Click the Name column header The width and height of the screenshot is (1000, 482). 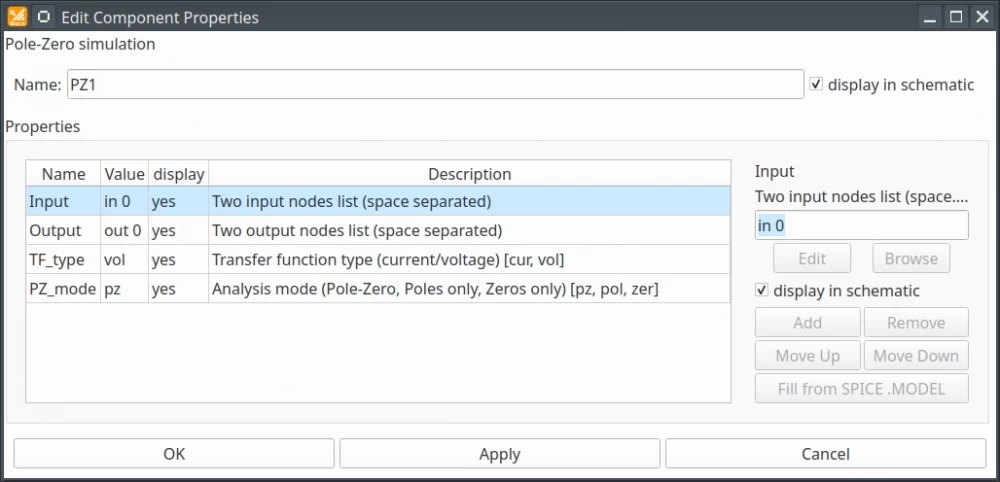click(x=63, y=173)
